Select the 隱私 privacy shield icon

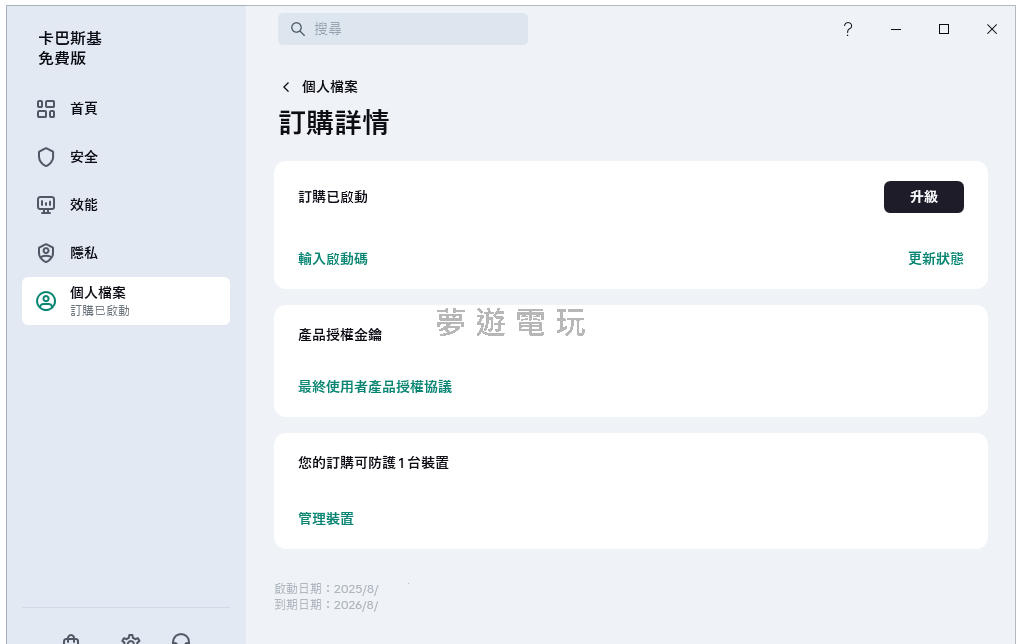46,253
